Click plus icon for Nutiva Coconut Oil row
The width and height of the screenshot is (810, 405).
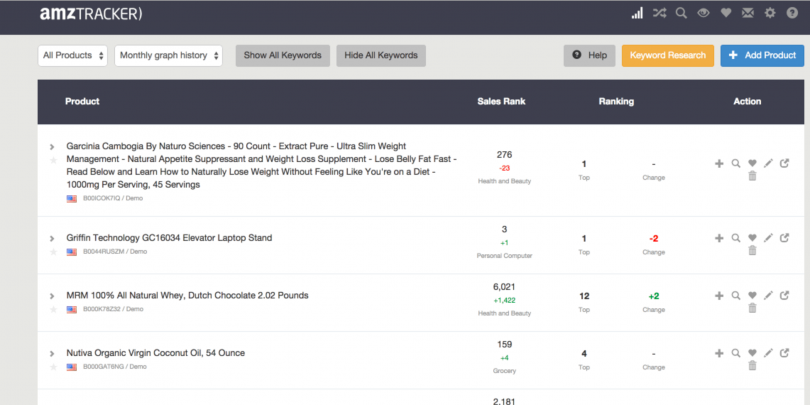tap(719, 353)
